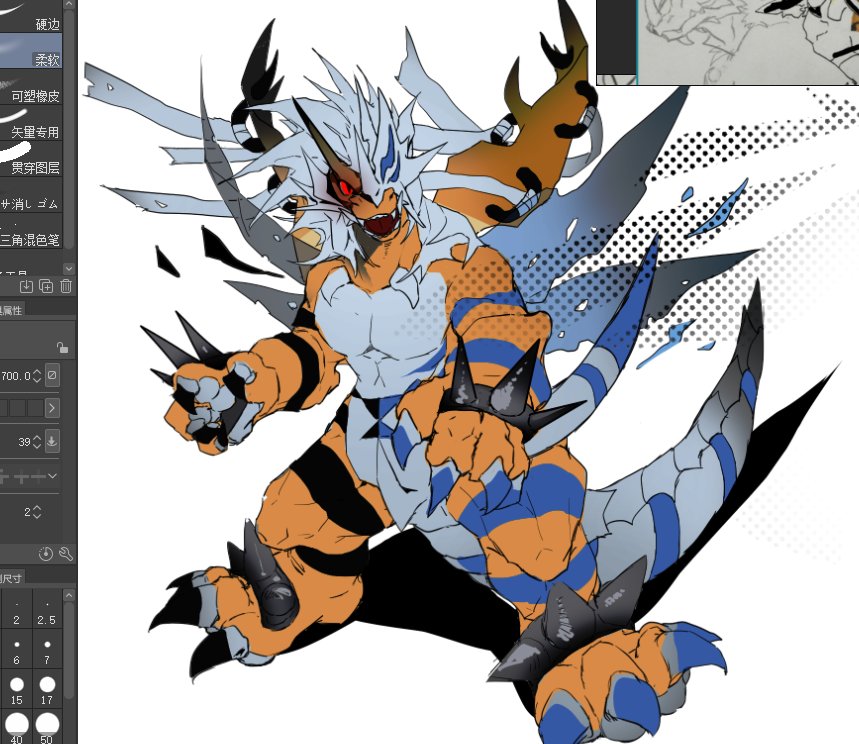
Task: Click the reset to initial settings icon
Action: click(x=46, y=554)
